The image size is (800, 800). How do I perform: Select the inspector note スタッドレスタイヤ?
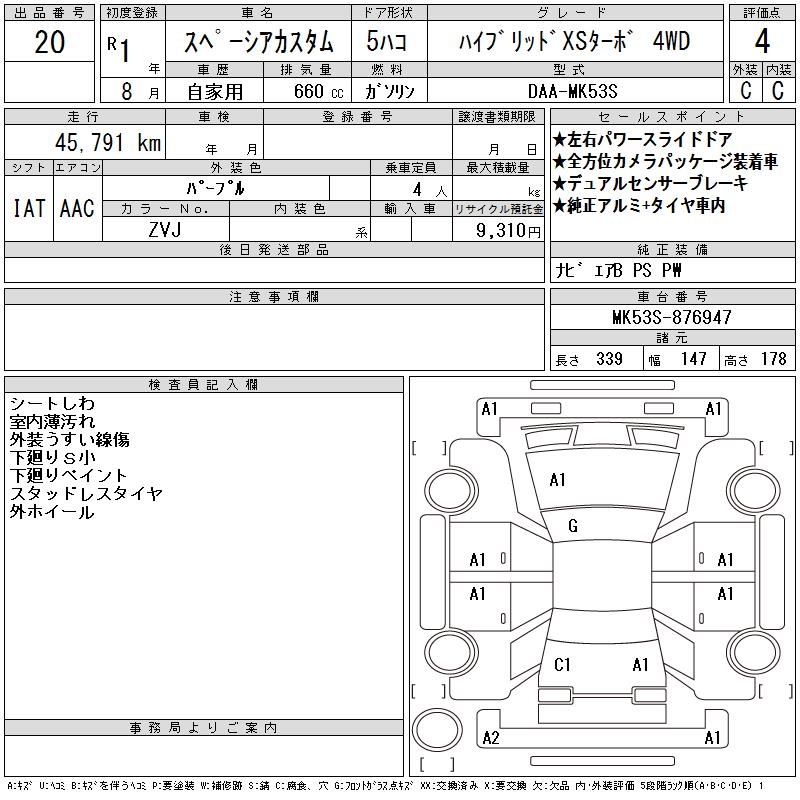(86, 494)
